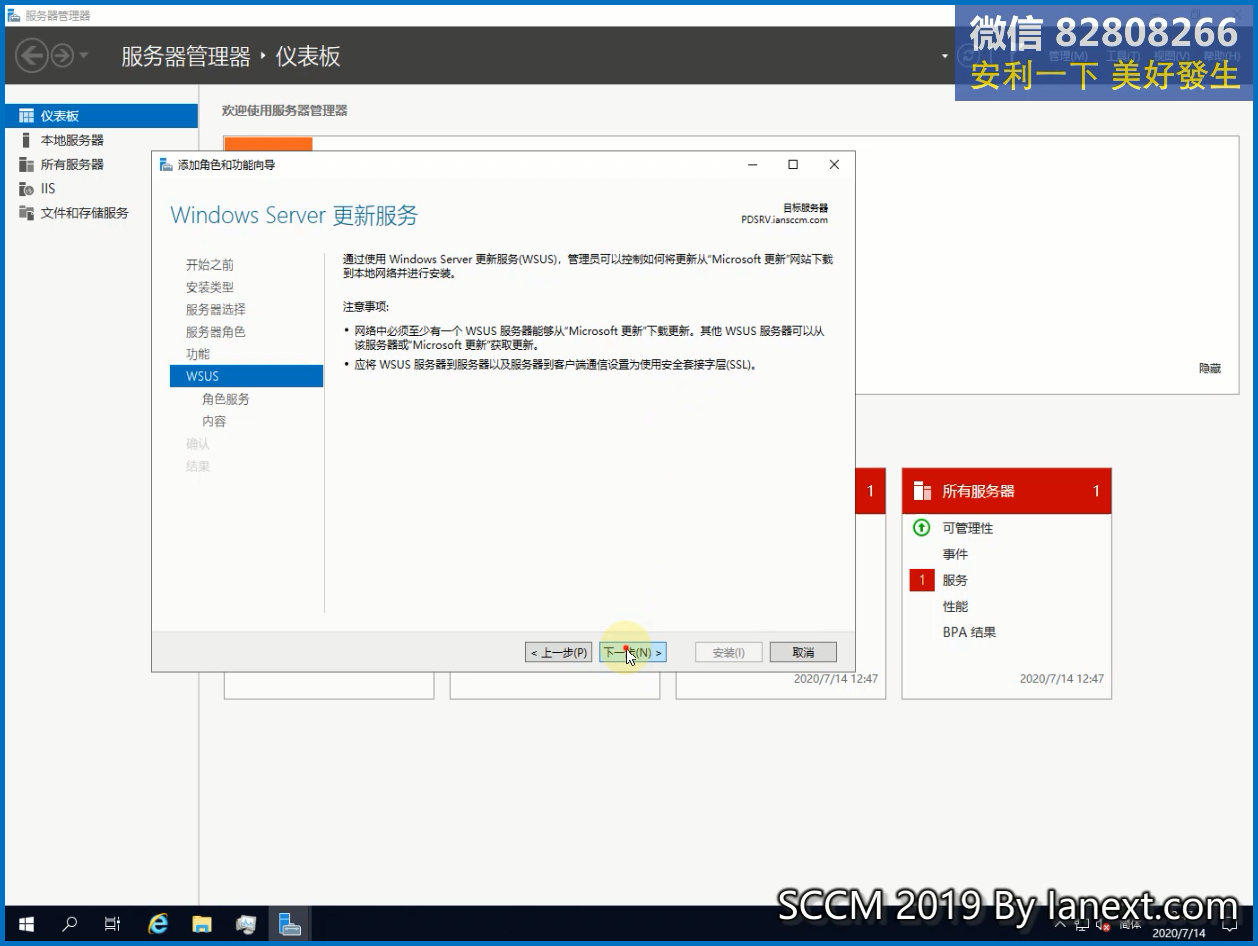Go to wizard step 开始之前

209,265
